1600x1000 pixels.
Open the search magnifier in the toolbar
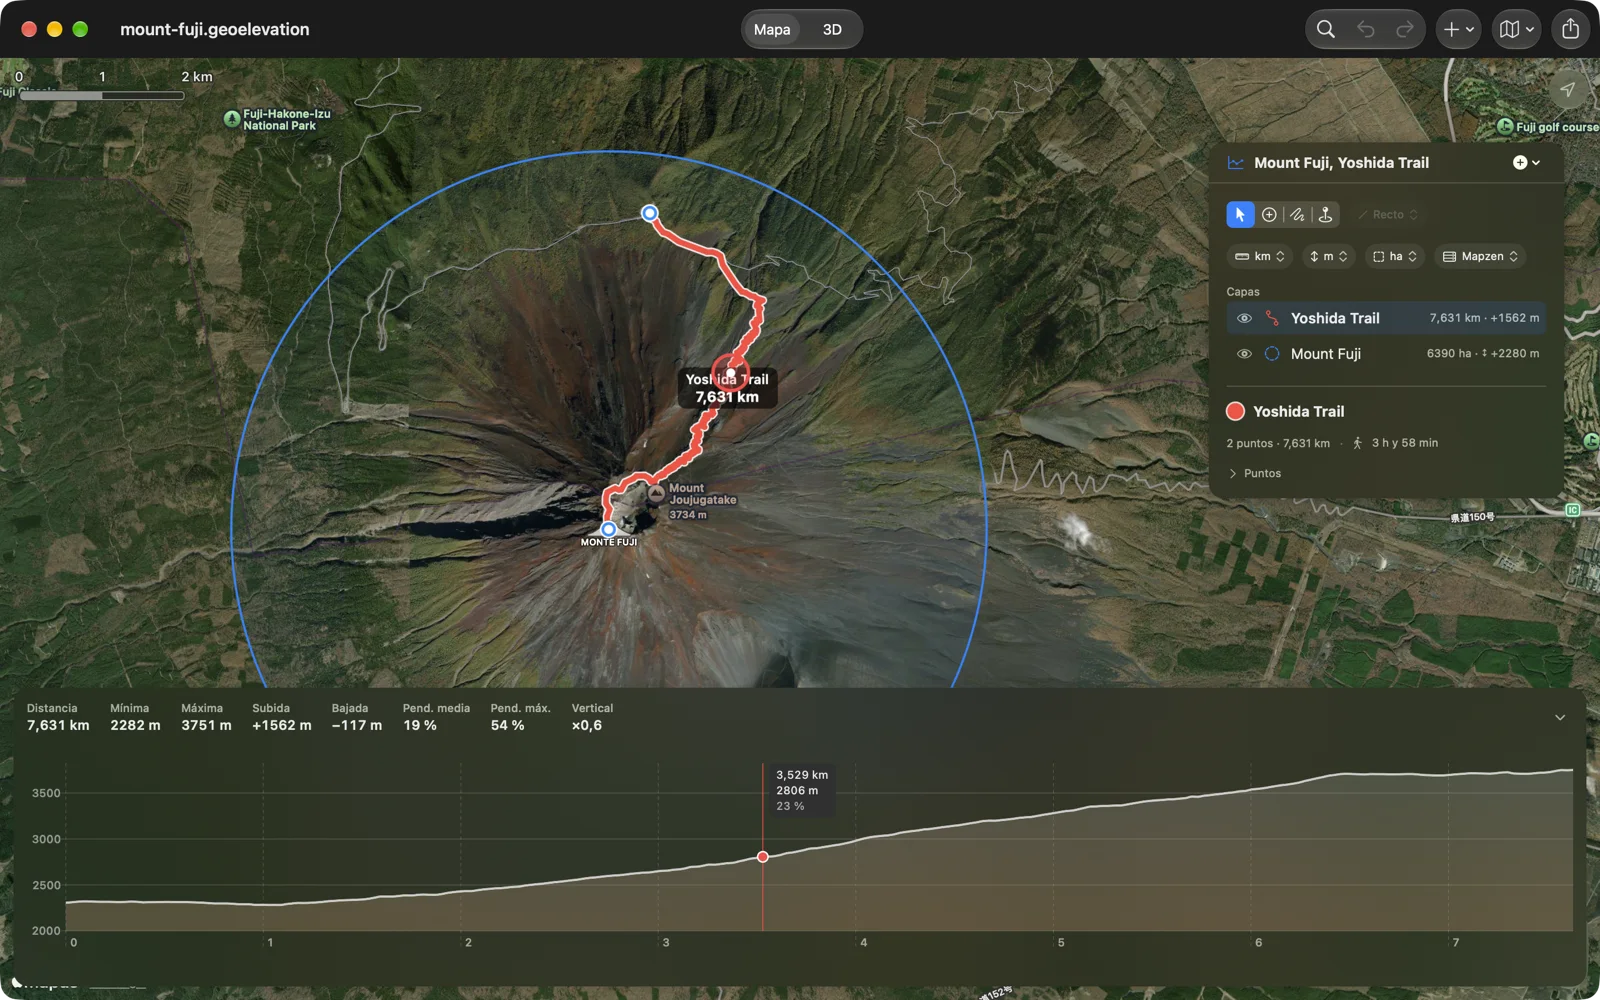[1325, 29]
